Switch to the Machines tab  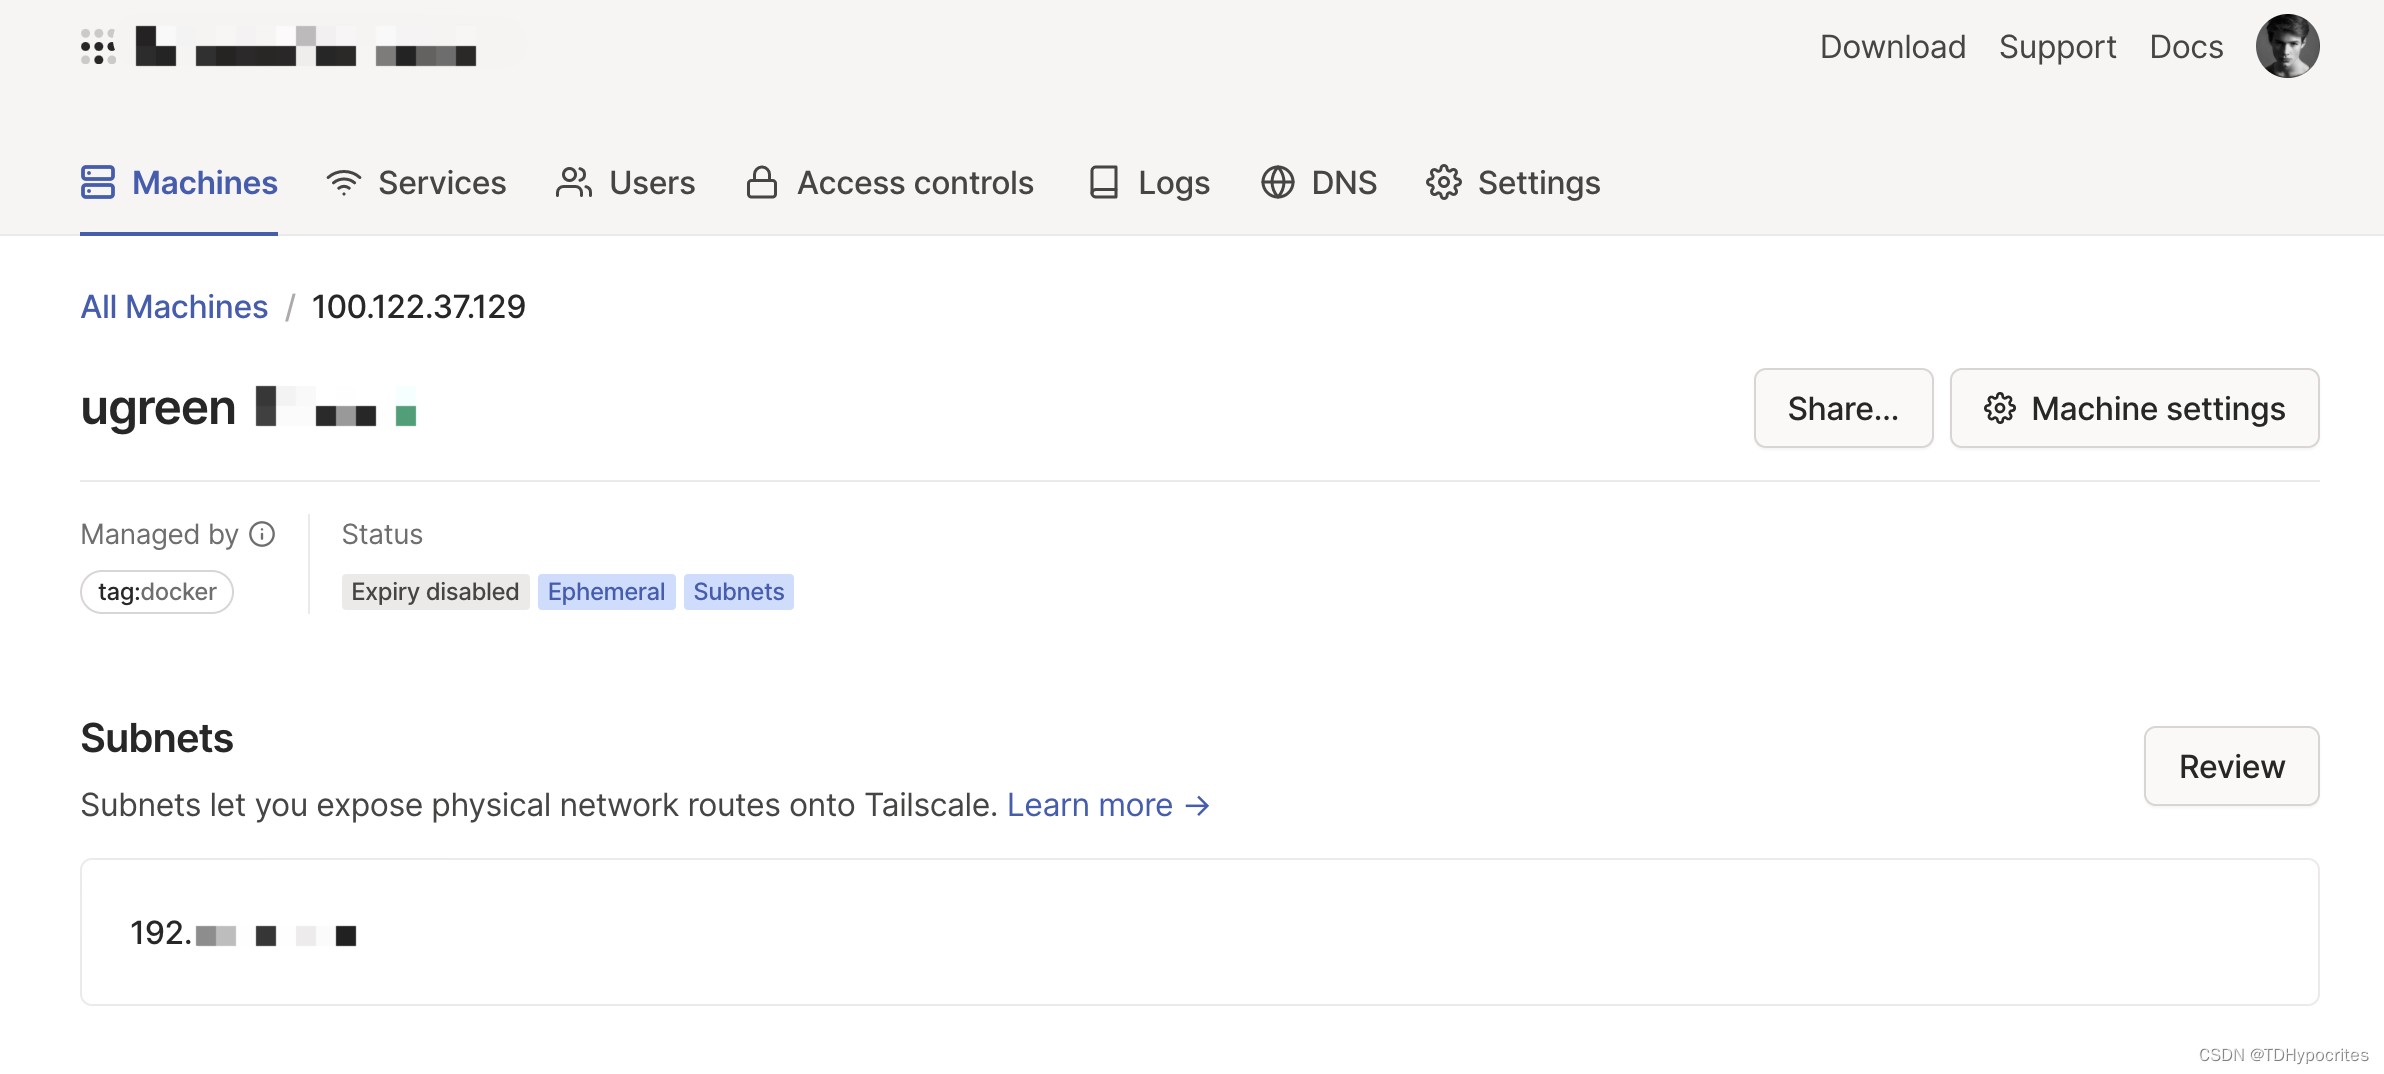179,182
